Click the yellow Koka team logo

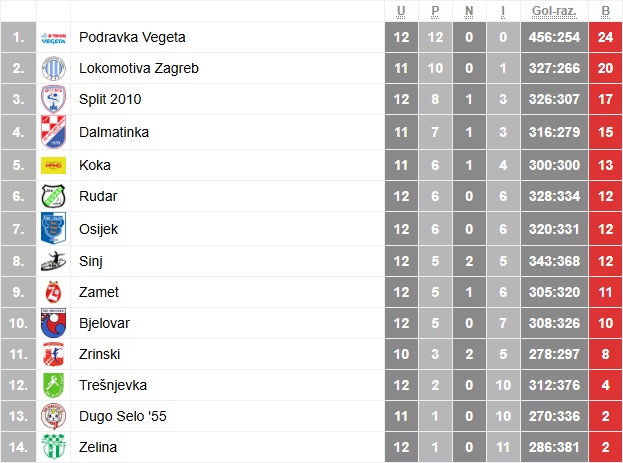pos(53,165)
